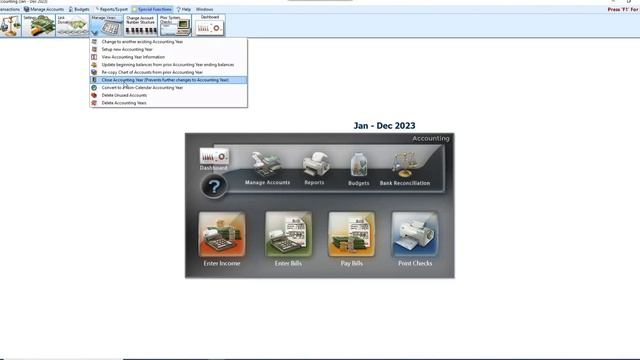Open the Windows menu
The image size is (640, 360).
[204, 9]
